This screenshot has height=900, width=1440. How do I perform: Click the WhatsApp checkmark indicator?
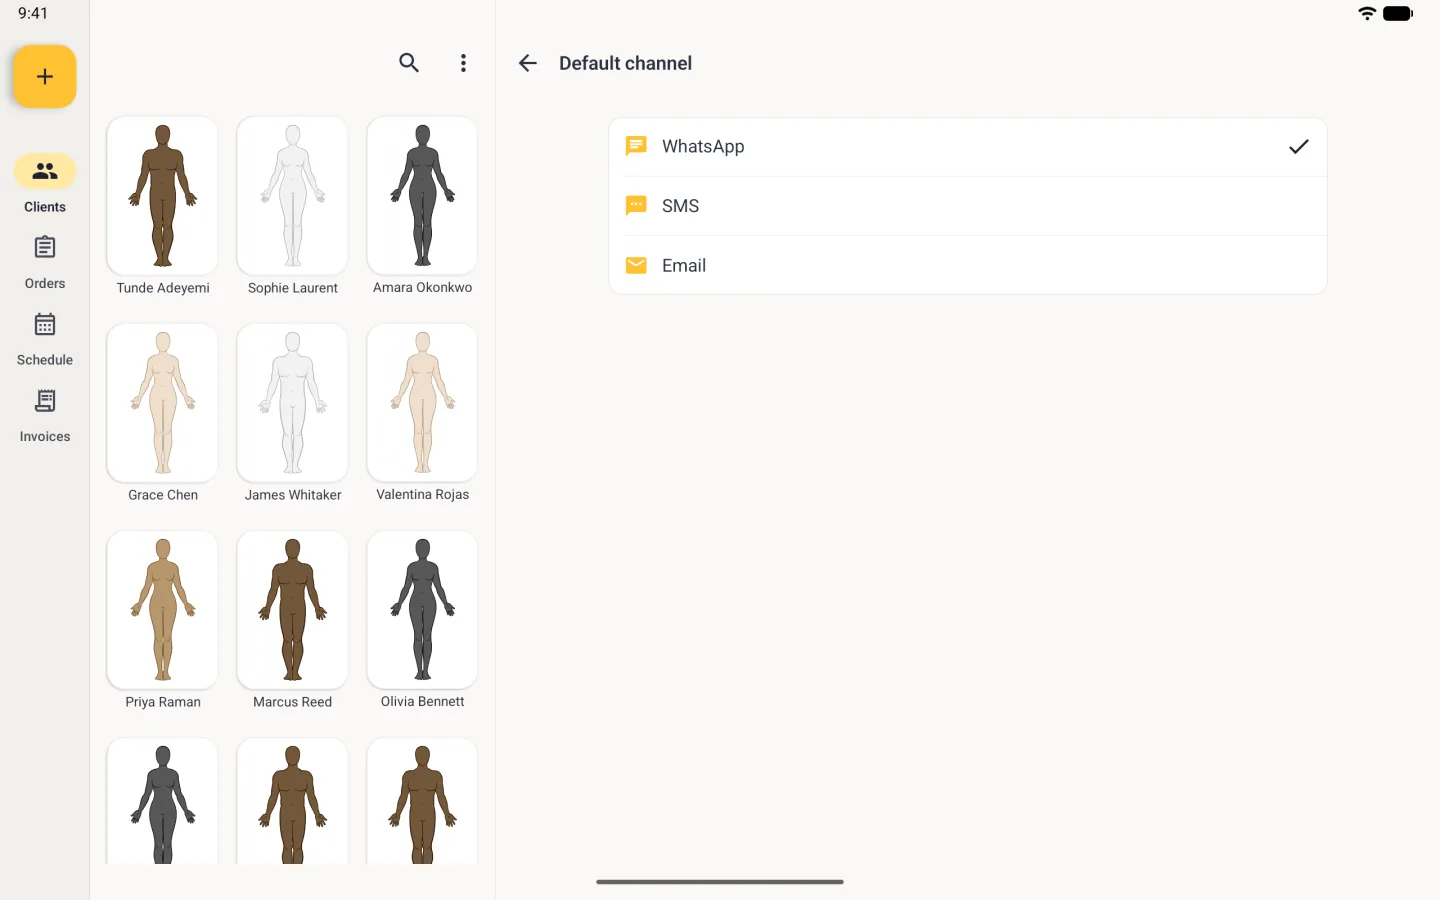[1298, 147]
